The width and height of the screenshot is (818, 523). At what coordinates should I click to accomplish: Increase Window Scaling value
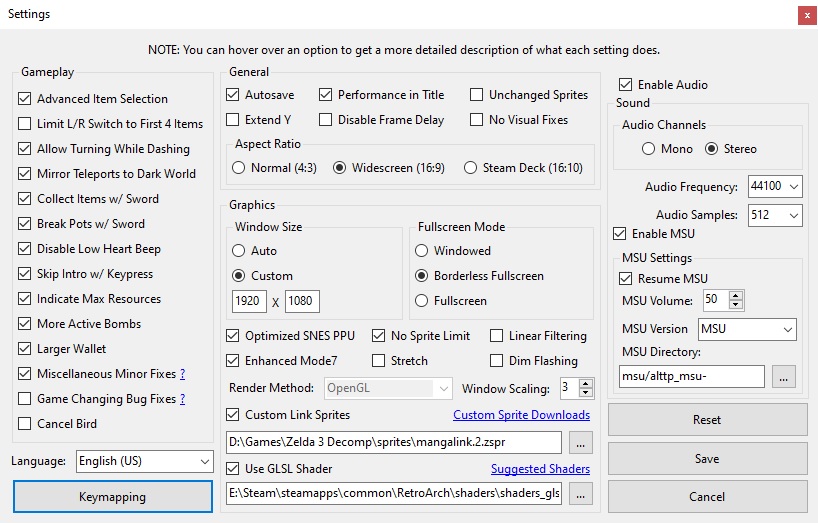coord(586,384)
